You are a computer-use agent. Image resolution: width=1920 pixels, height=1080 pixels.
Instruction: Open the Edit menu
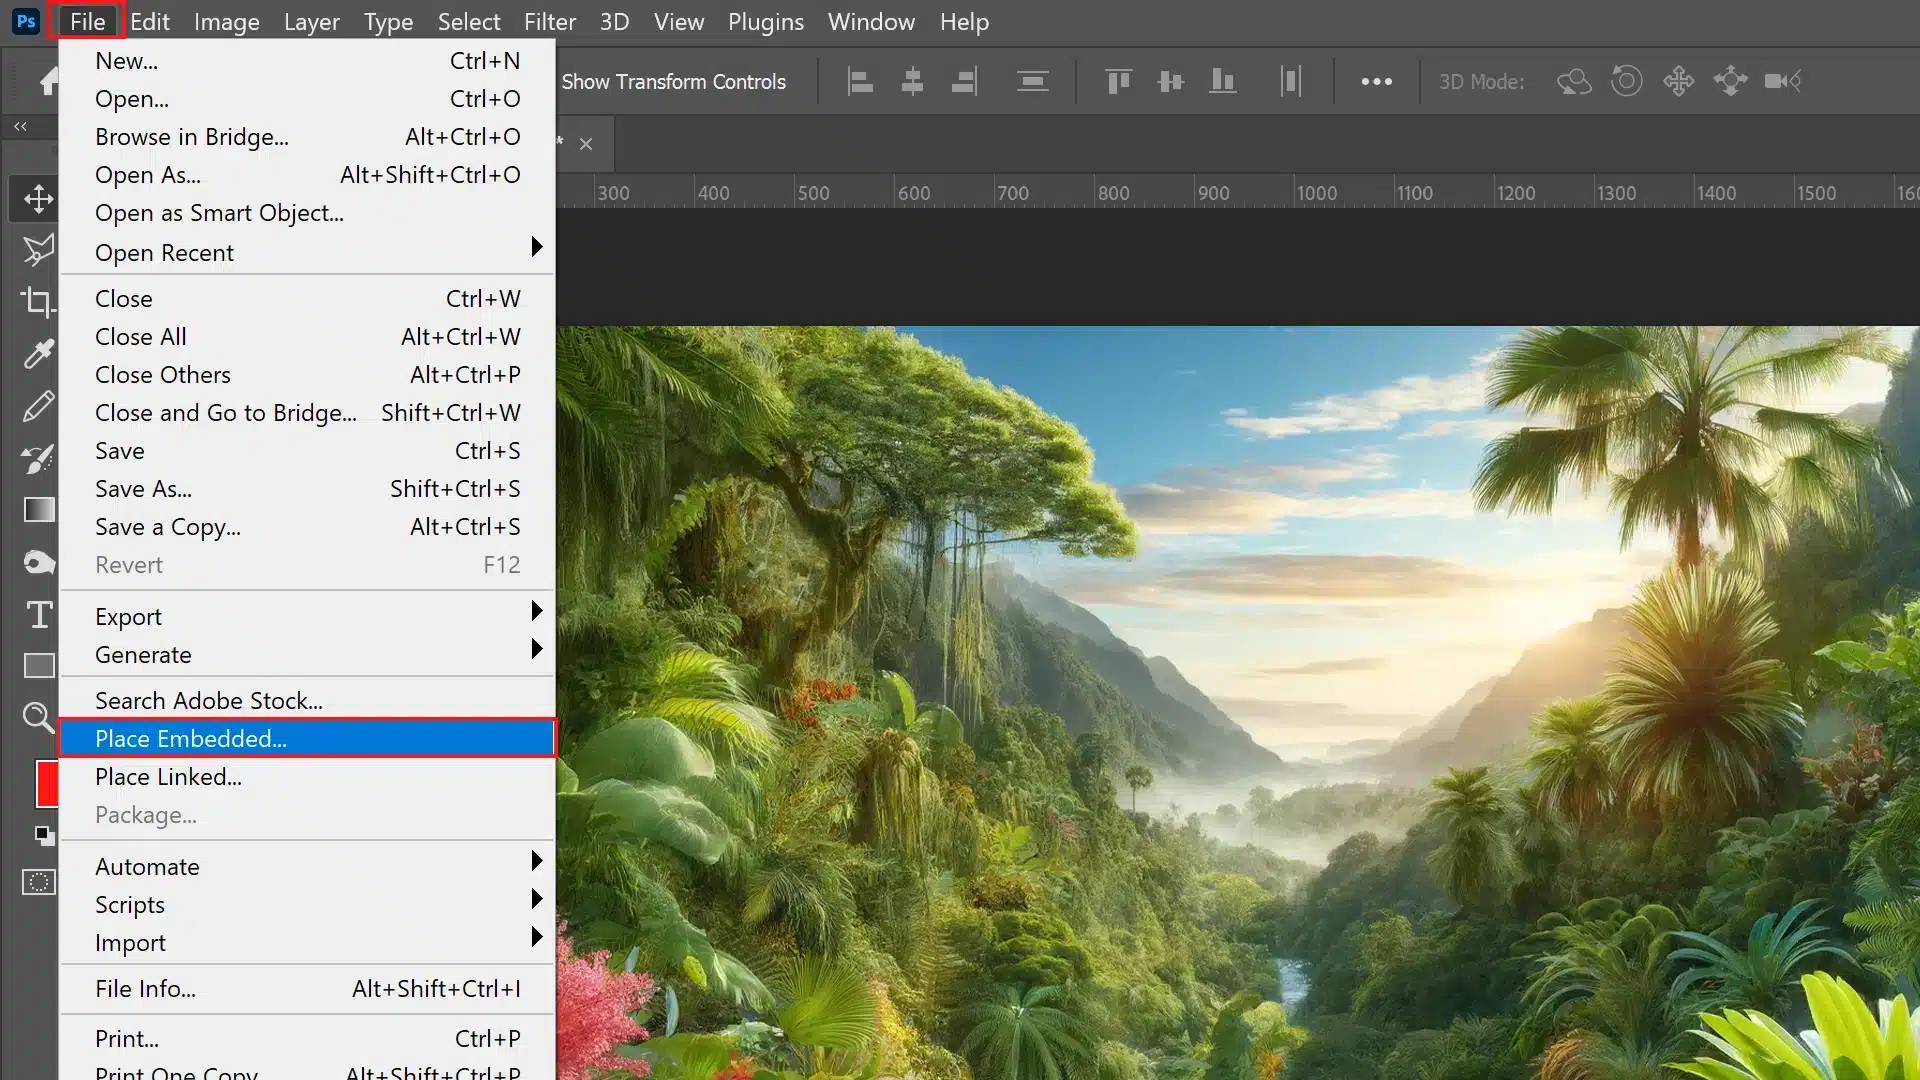coord(150,21)
